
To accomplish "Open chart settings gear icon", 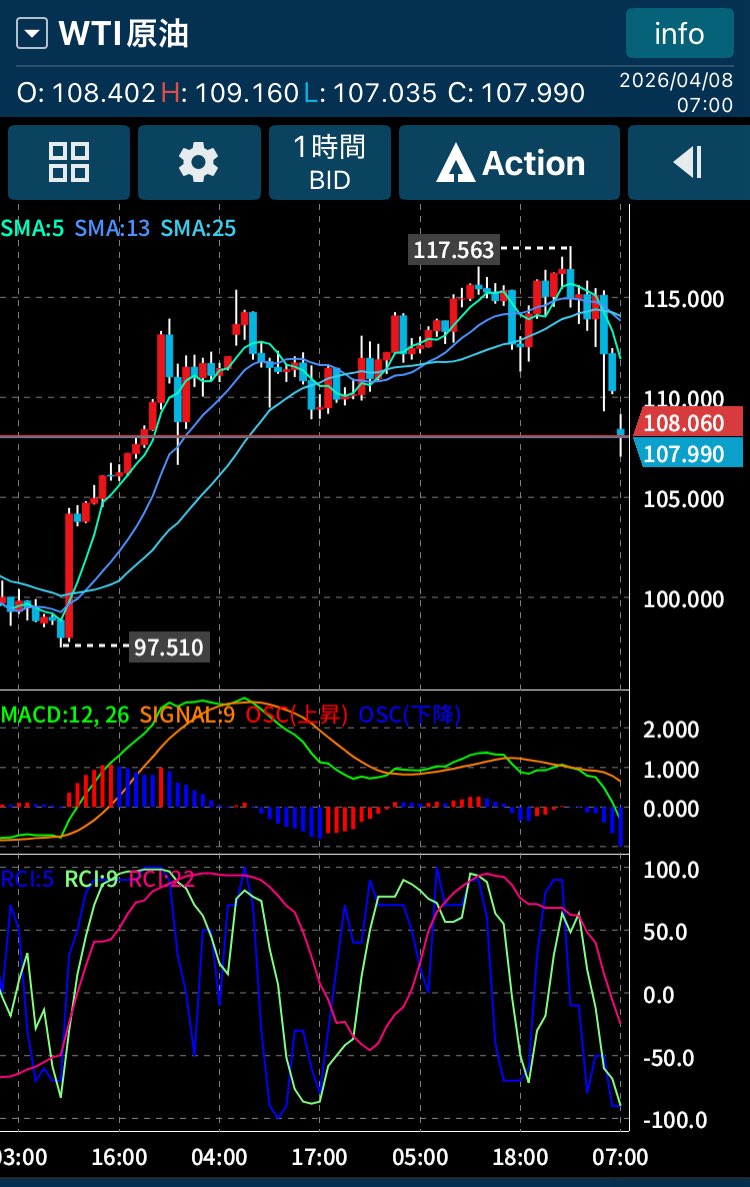I will (199, 163).
